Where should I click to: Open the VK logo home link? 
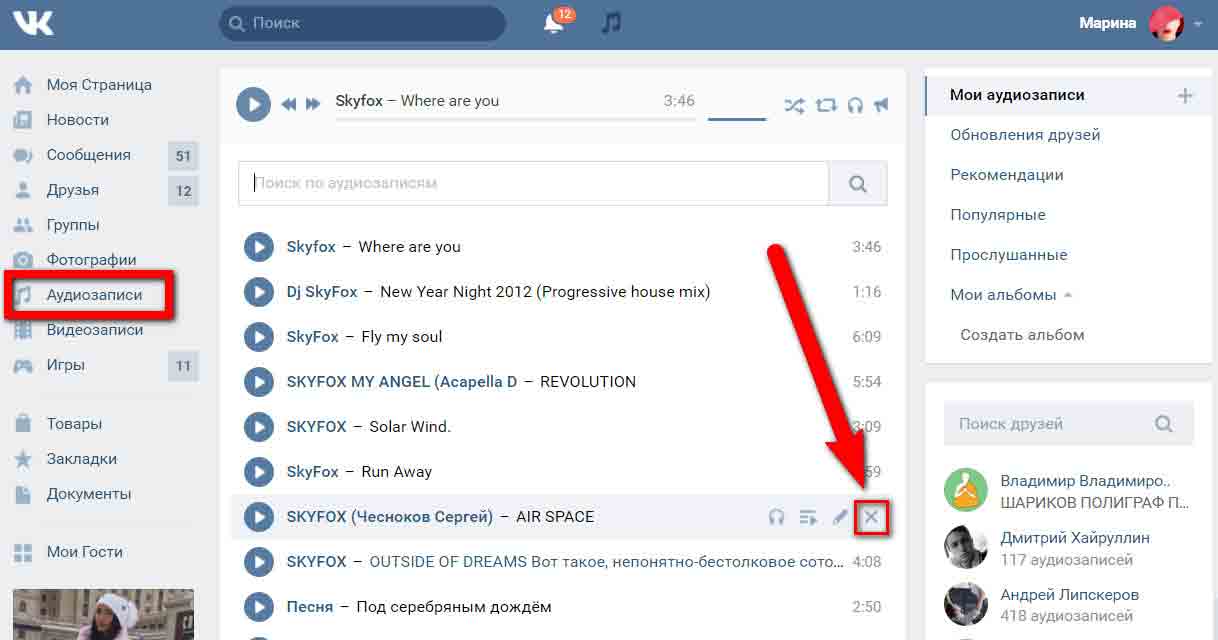tap(33, 23)
